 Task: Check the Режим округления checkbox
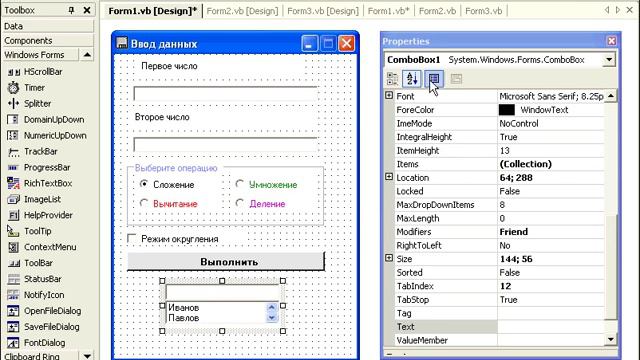(x=132, y=238)
